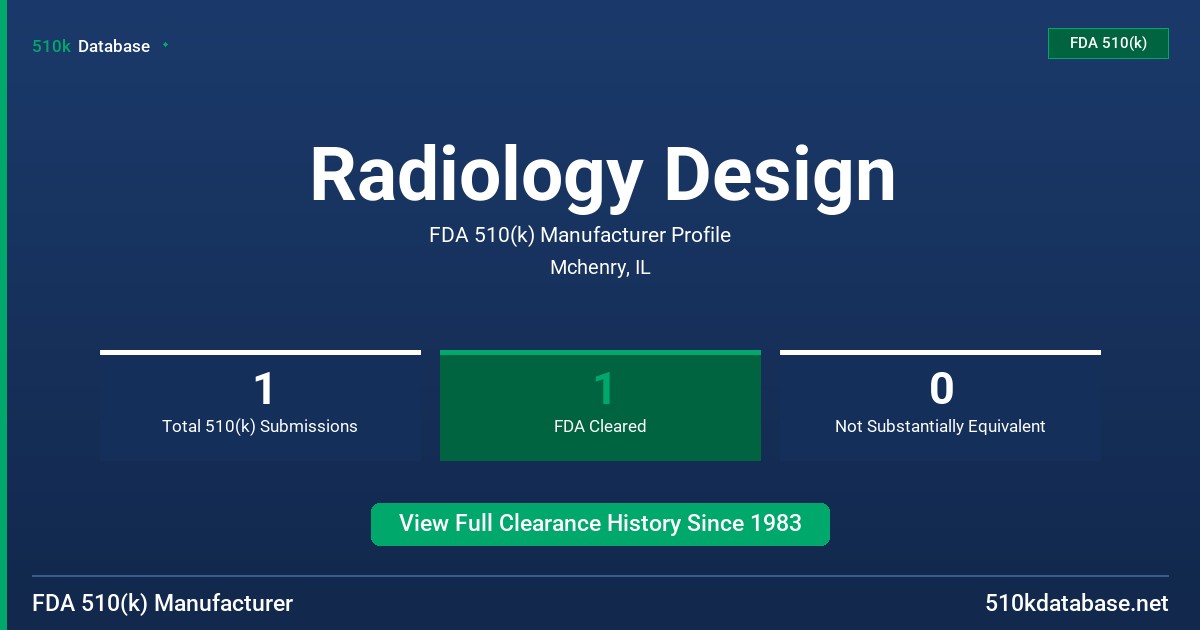Select the FDA 510(k) Manufacturer Profile subtitle
1200x630 pixels.
(580, 235)
